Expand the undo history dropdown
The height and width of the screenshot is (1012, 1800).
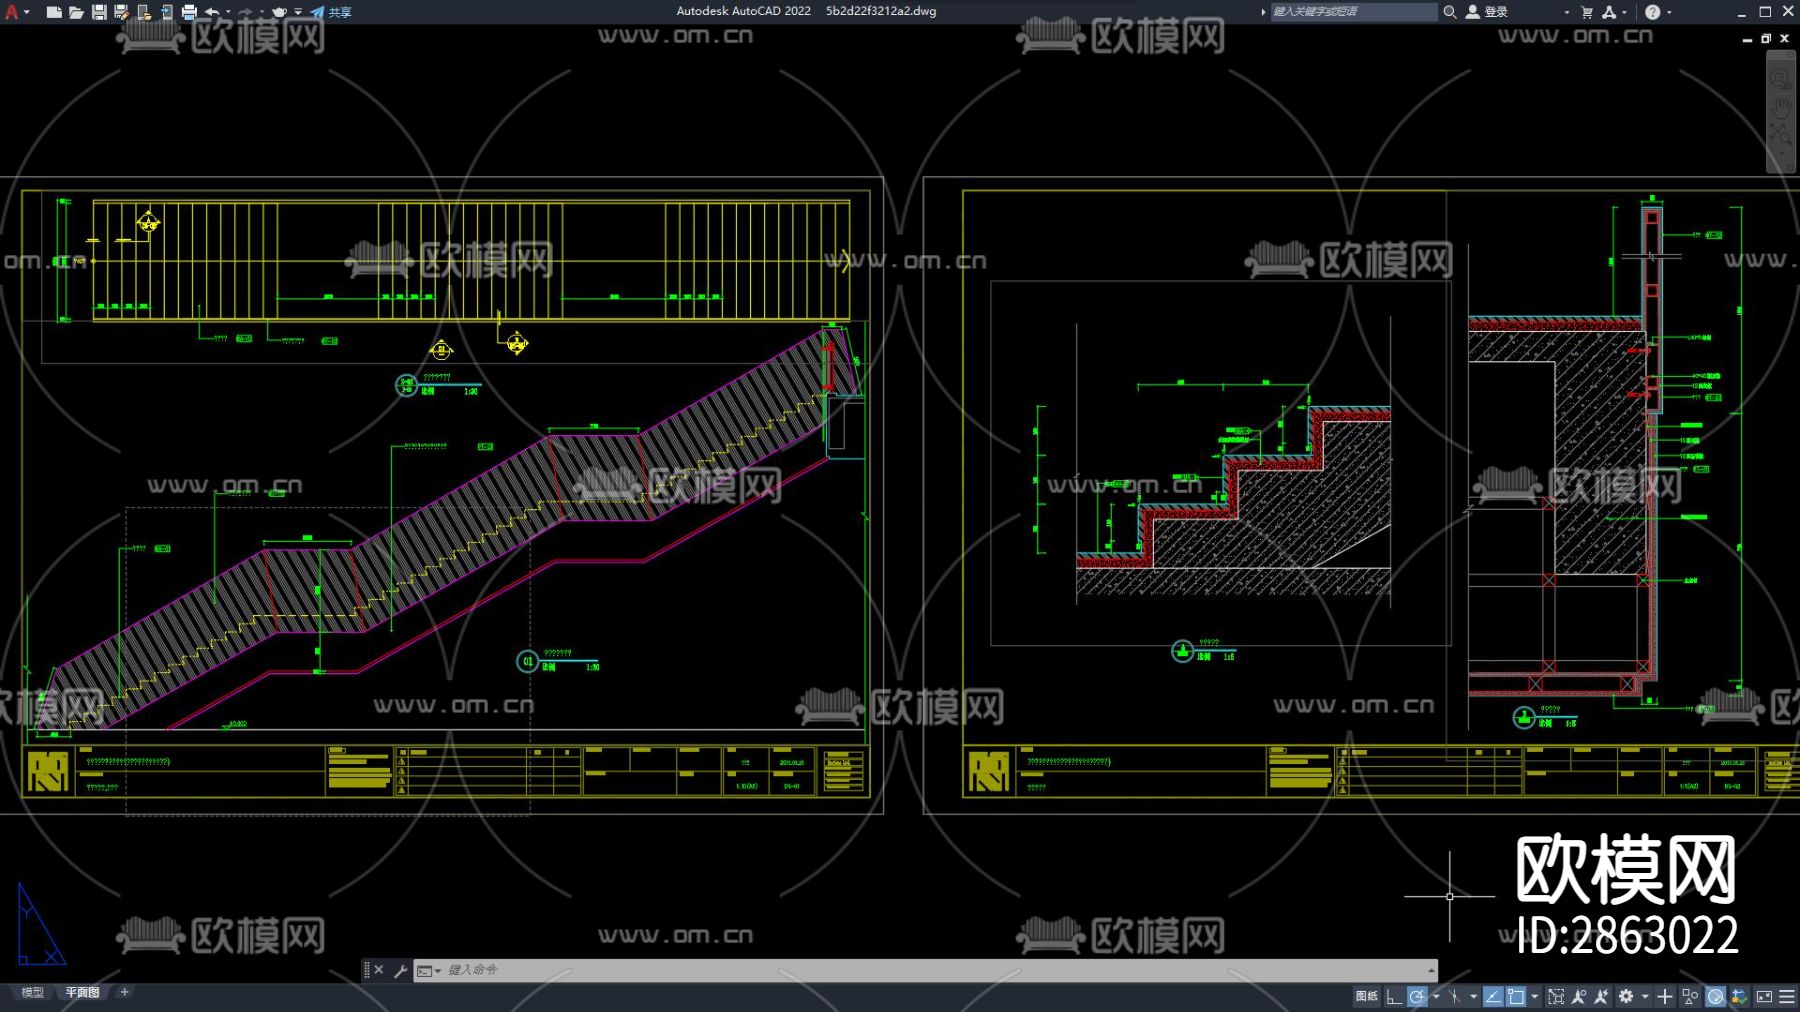click(x=228, y=12)
